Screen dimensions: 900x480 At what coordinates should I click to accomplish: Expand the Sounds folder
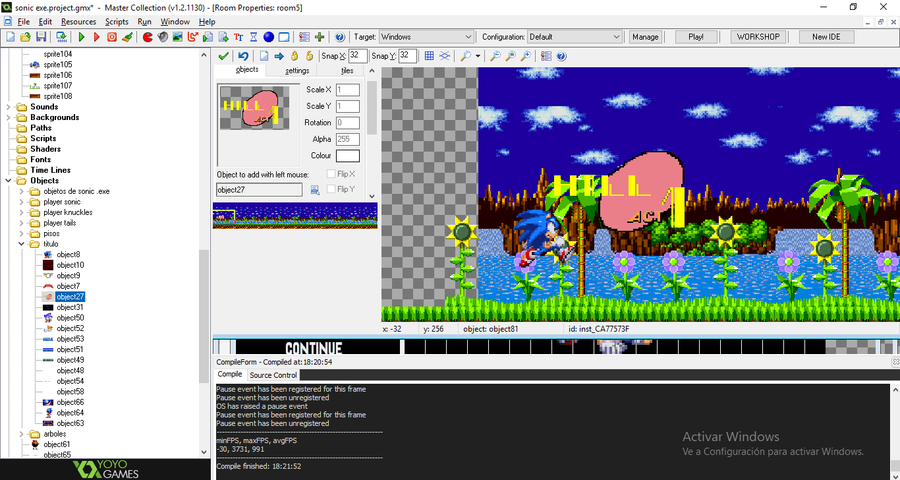coord(8,107)
